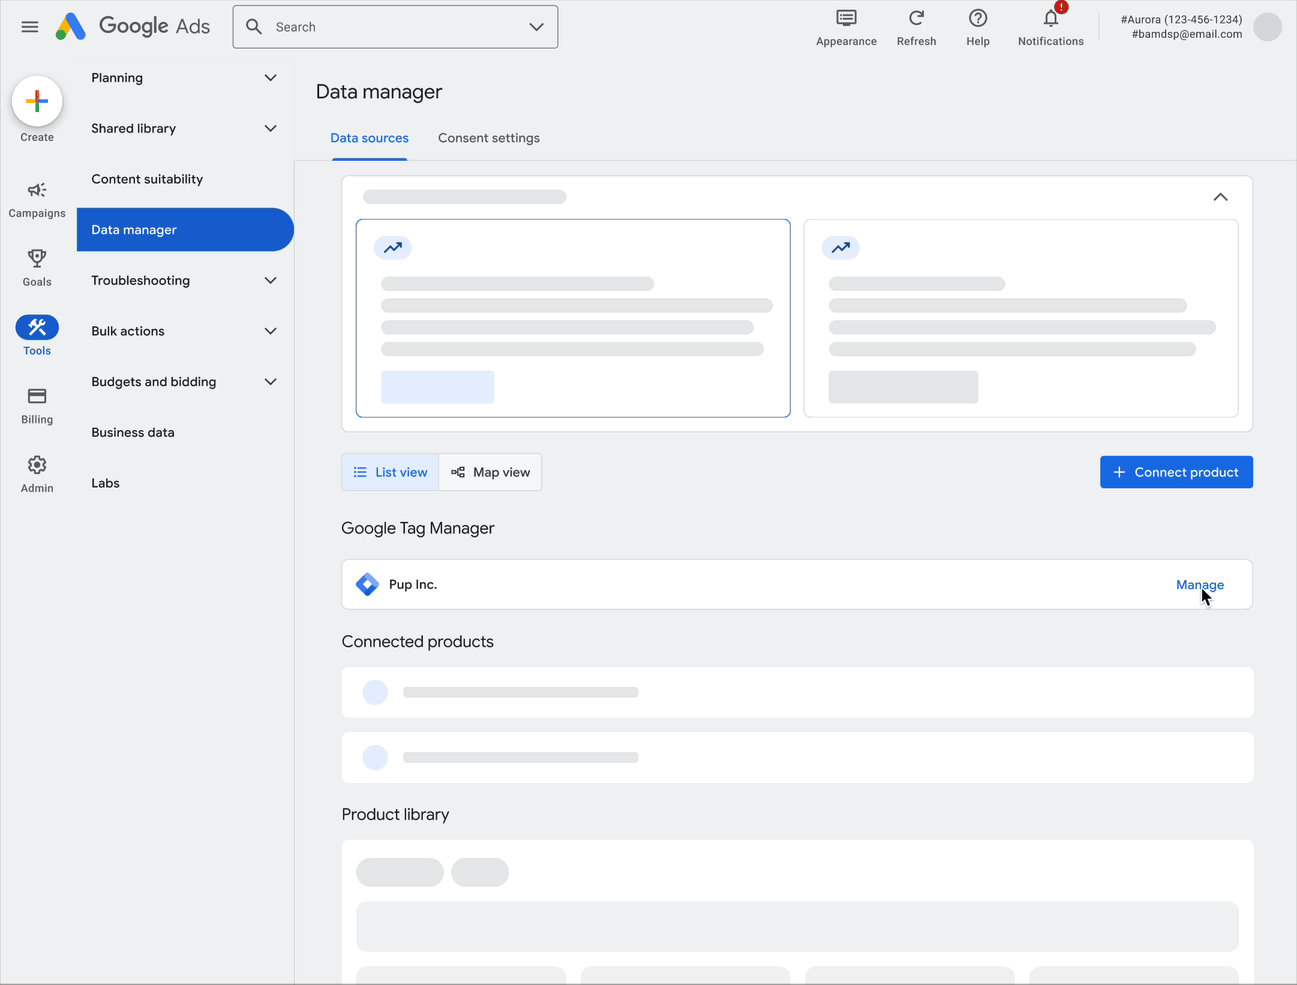
Task: Click the Pup Inc. row
Action: point(797,584)
